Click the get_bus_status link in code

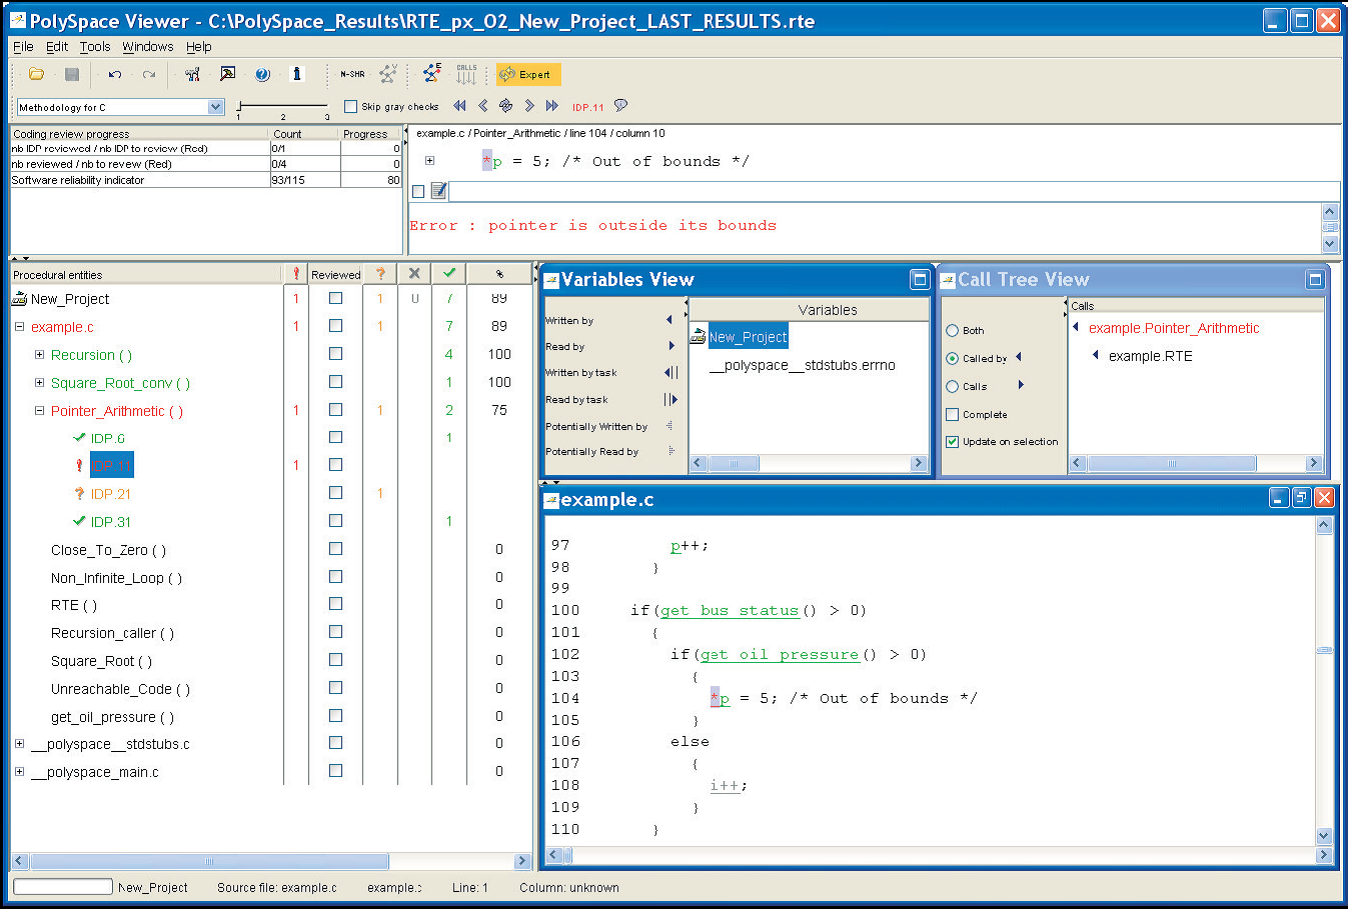729,610
